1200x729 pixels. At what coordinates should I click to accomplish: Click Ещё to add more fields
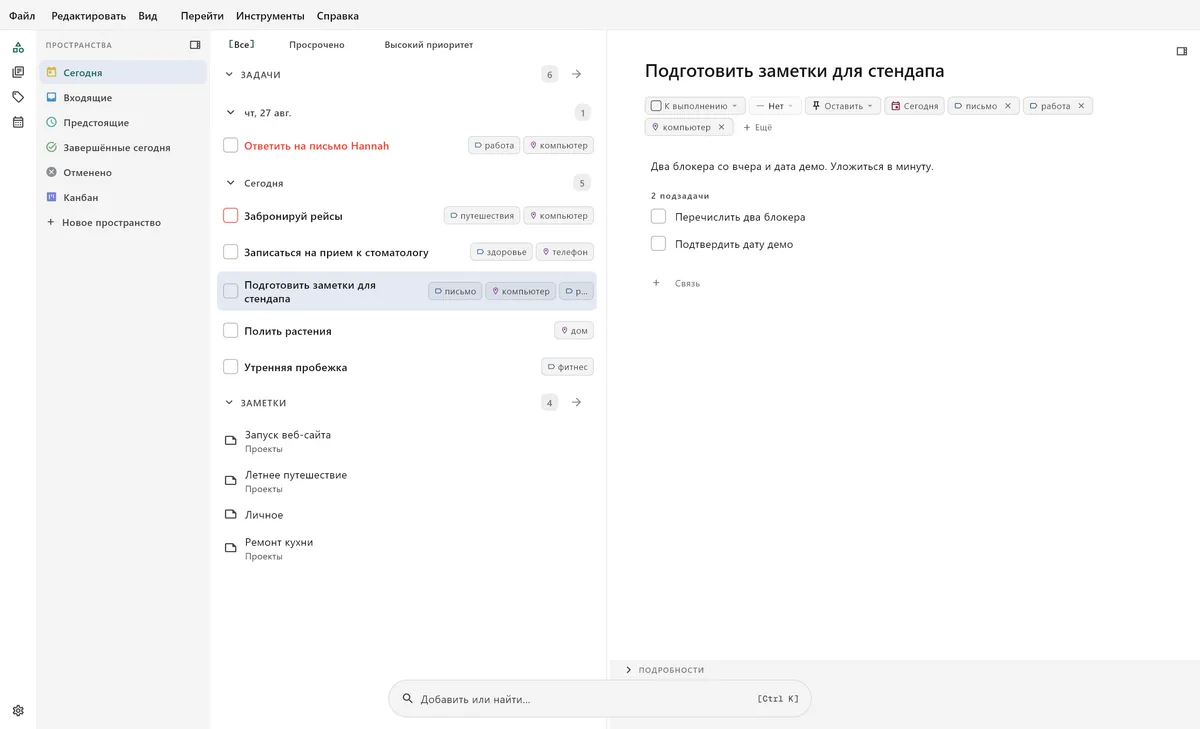[x=757, y=127]
